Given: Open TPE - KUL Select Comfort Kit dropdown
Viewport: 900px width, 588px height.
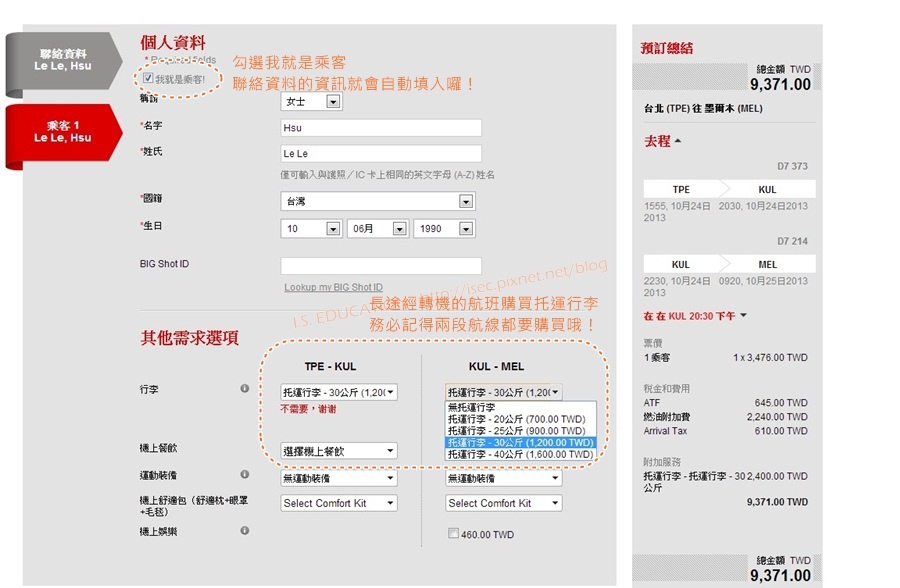Looking at the screenshot, I should click(339, 503).
